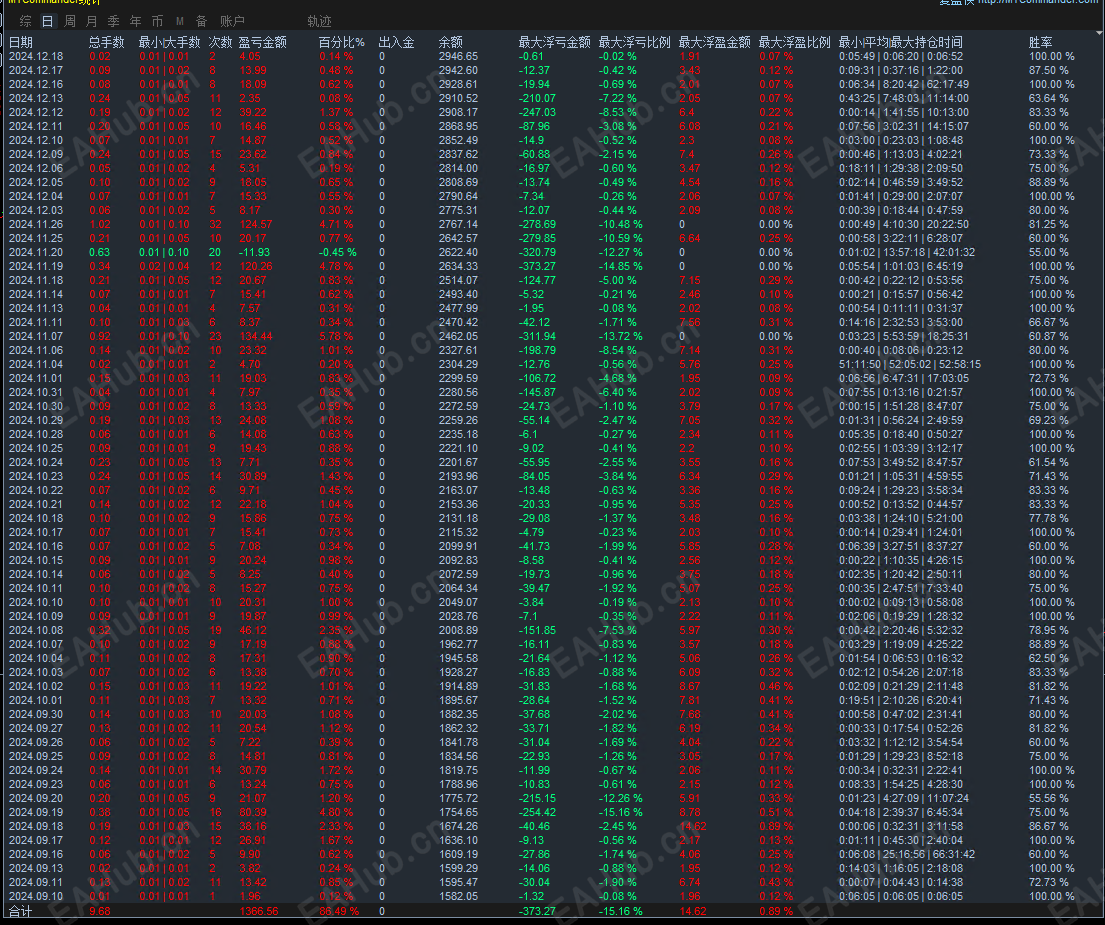Click the 最大浮亏金额 column header
Screen dimensions: 1105x925
pos(555,42)
